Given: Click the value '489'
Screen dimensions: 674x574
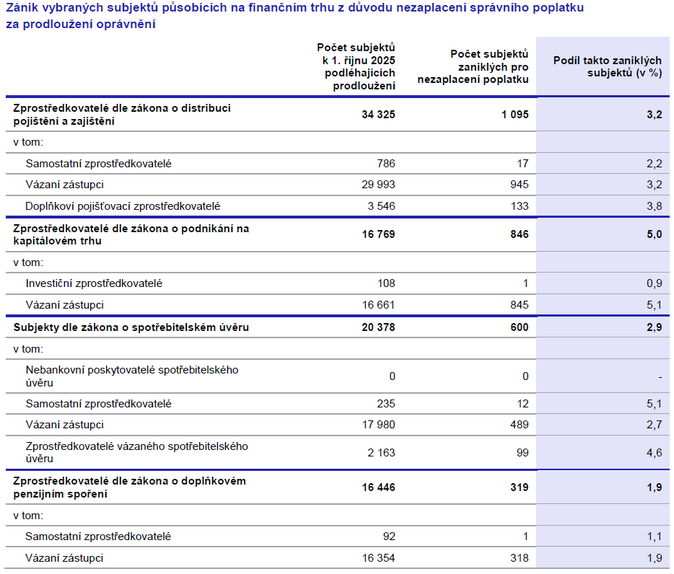Looking at the screenshot, I should click(x=519, y=425).
